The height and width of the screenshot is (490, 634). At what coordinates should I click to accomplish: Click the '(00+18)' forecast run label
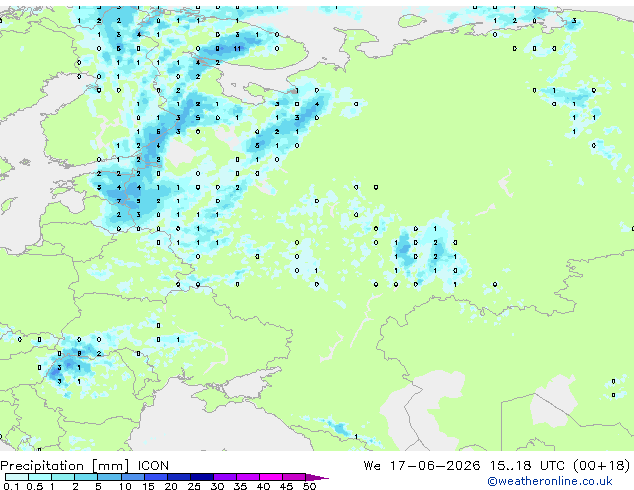[x=602, y=466]
